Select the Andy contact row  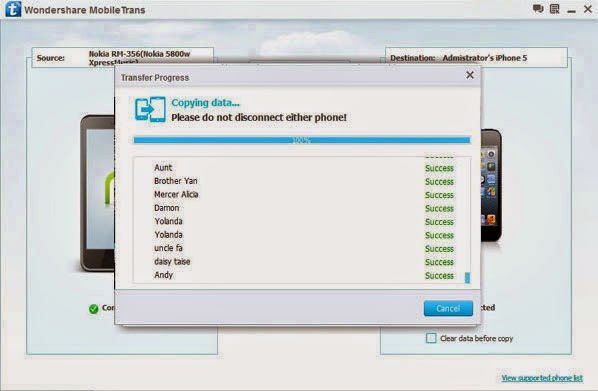302,275
